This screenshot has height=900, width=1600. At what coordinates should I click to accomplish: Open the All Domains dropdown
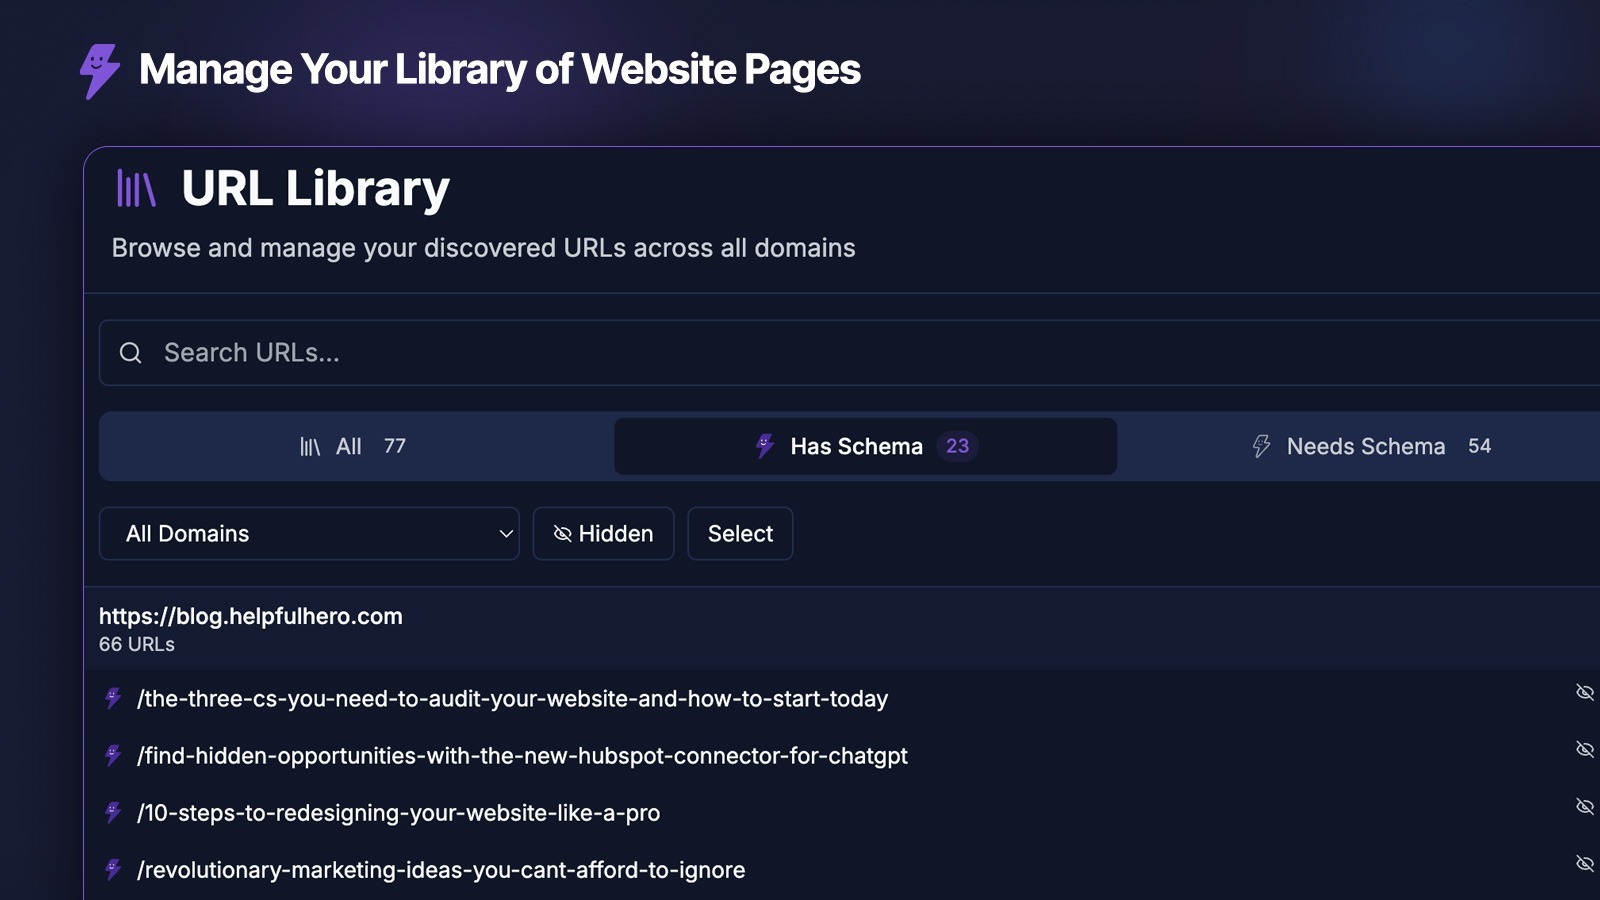tap(309, 534)
